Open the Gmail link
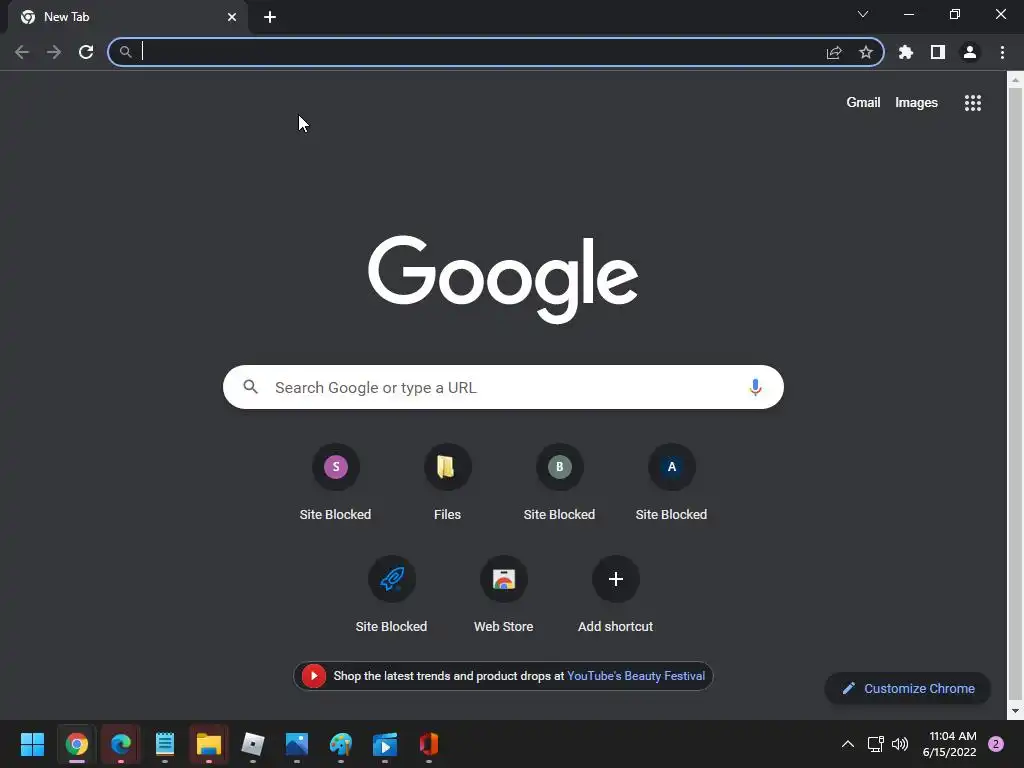 click(863, 103)
